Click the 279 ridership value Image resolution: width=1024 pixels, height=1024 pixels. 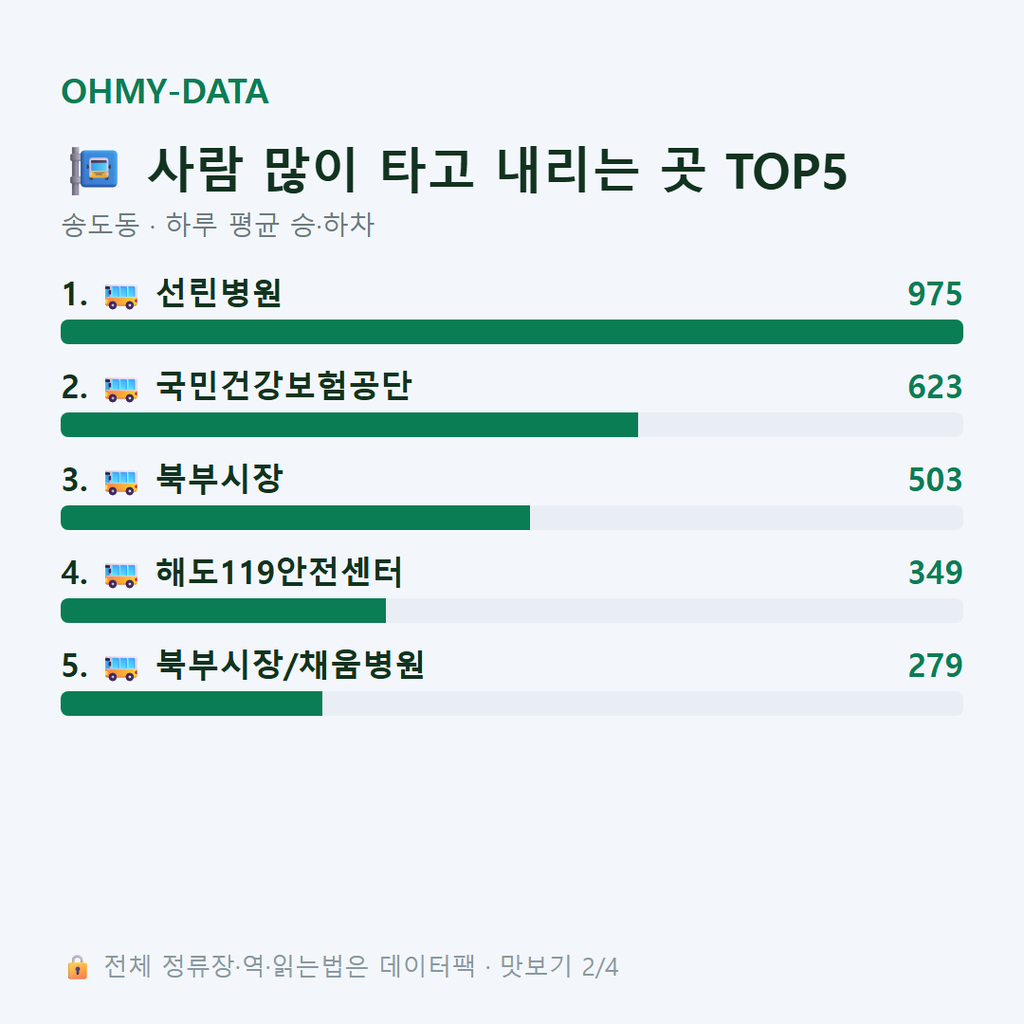coord(935,665)
